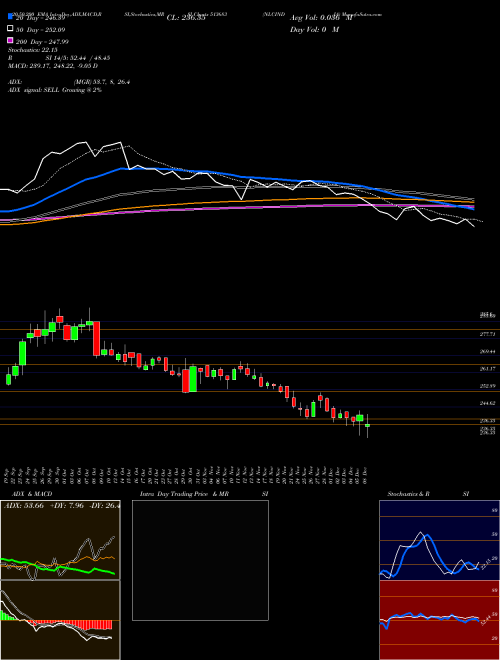
Task: Click the 'Stochastics & R' panel title
Action: (409, 494)
